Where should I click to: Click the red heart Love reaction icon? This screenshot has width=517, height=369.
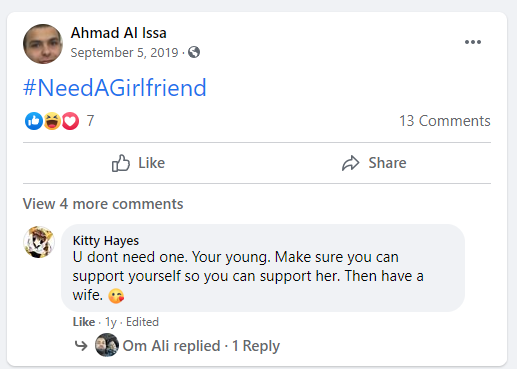click(70, 121)
